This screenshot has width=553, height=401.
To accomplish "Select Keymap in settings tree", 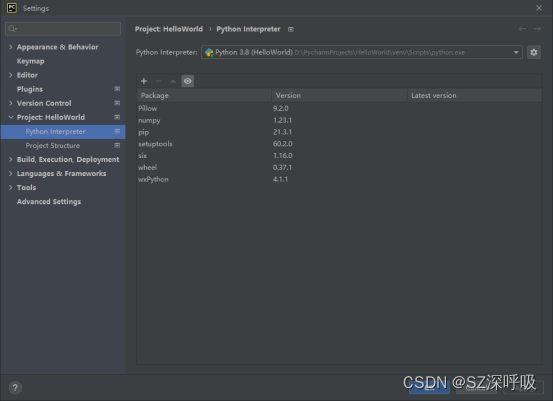I will pyautogui.click(x=31, y=61).
